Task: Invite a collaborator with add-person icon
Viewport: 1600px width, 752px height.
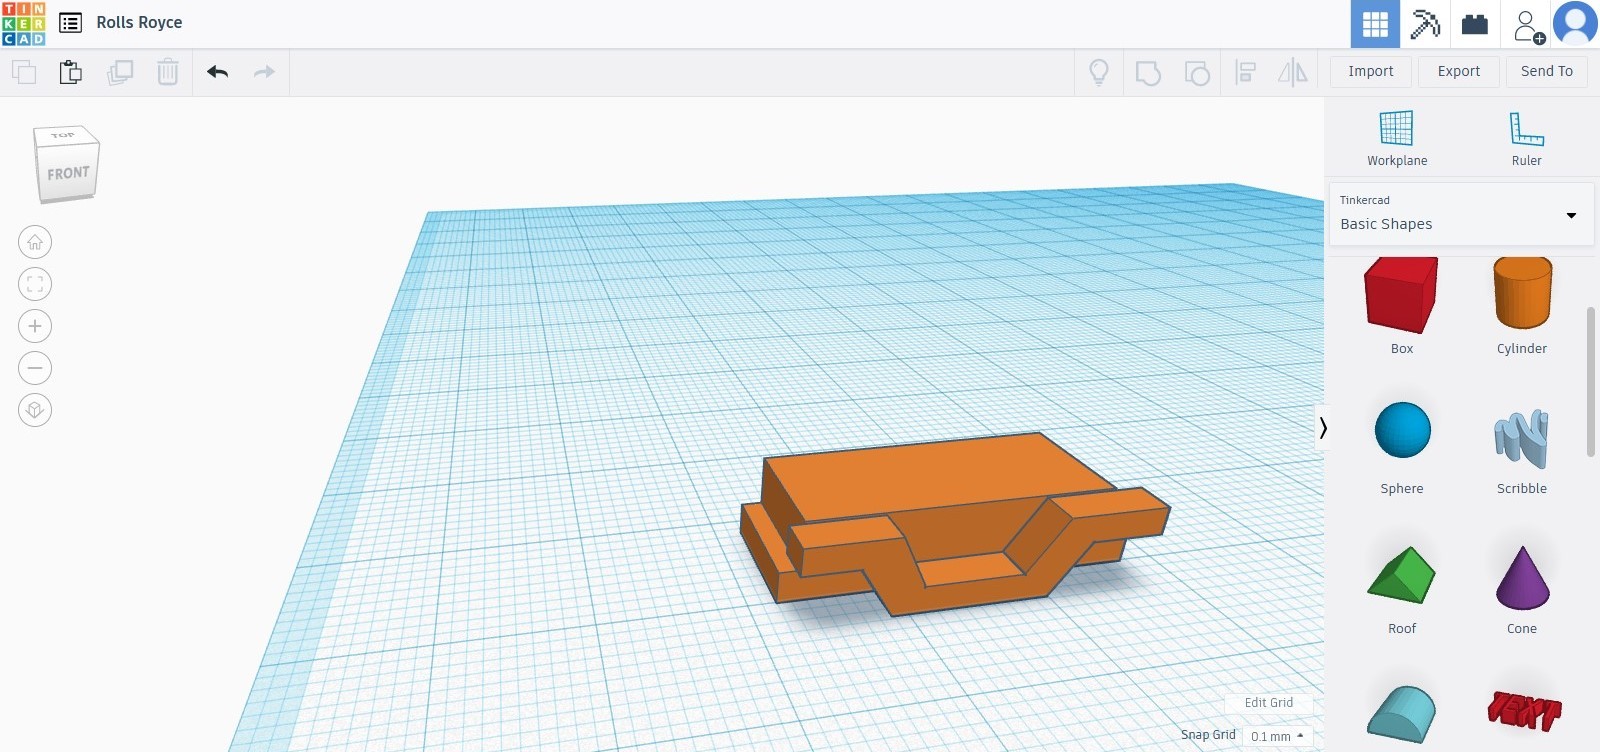Action: [1528, 26]
